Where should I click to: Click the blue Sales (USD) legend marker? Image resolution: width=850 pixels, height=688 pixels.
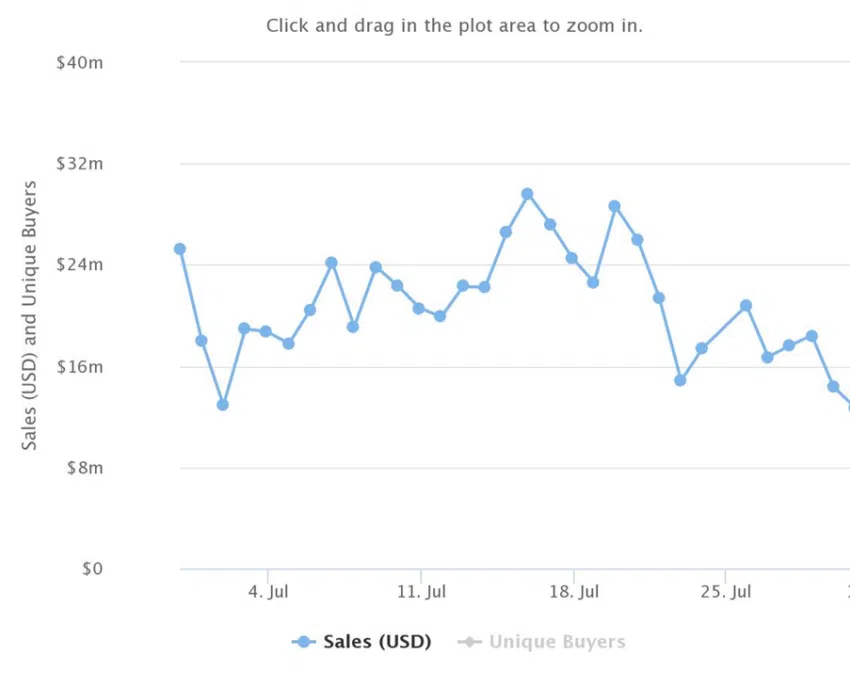pyautogui.click(x=304, y=642)
